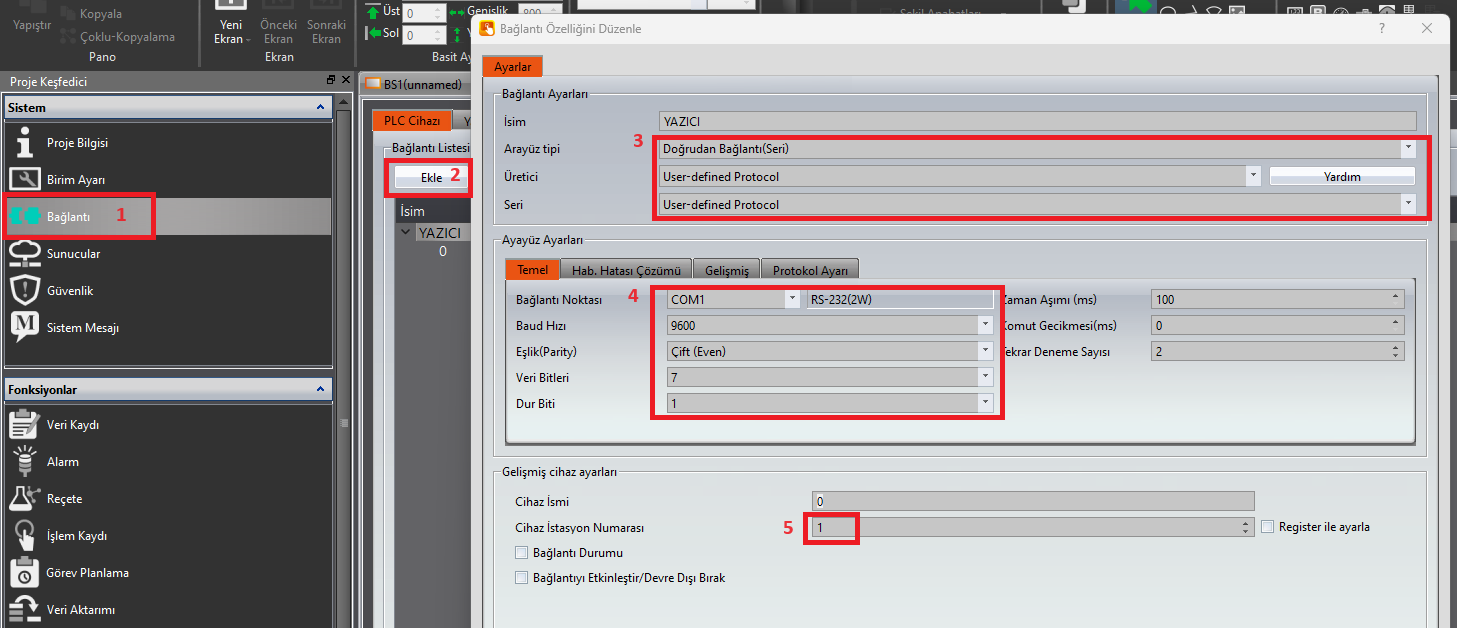
Task: Open the Reçete flask icon
Action: coord(24,499)
